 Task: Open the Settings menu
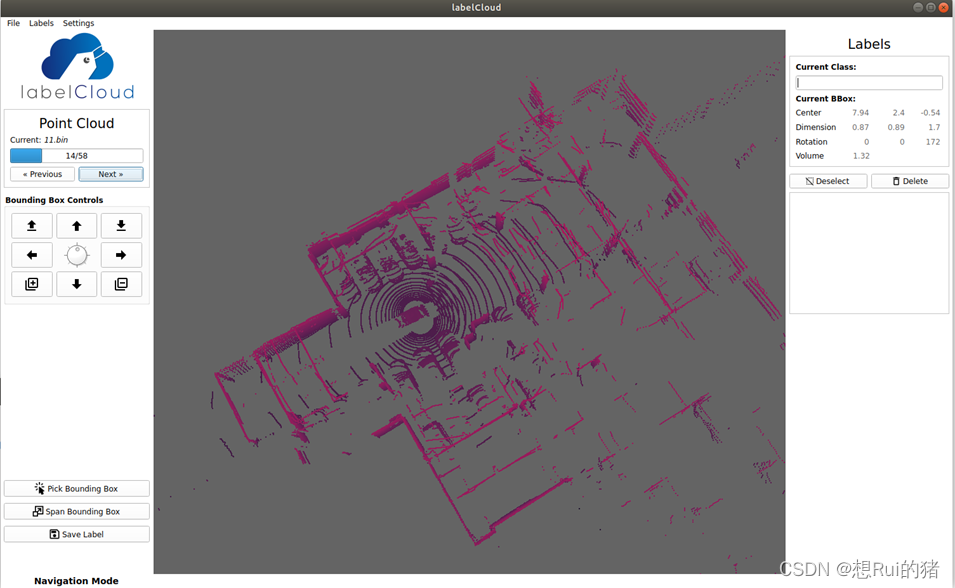point(79,23)
